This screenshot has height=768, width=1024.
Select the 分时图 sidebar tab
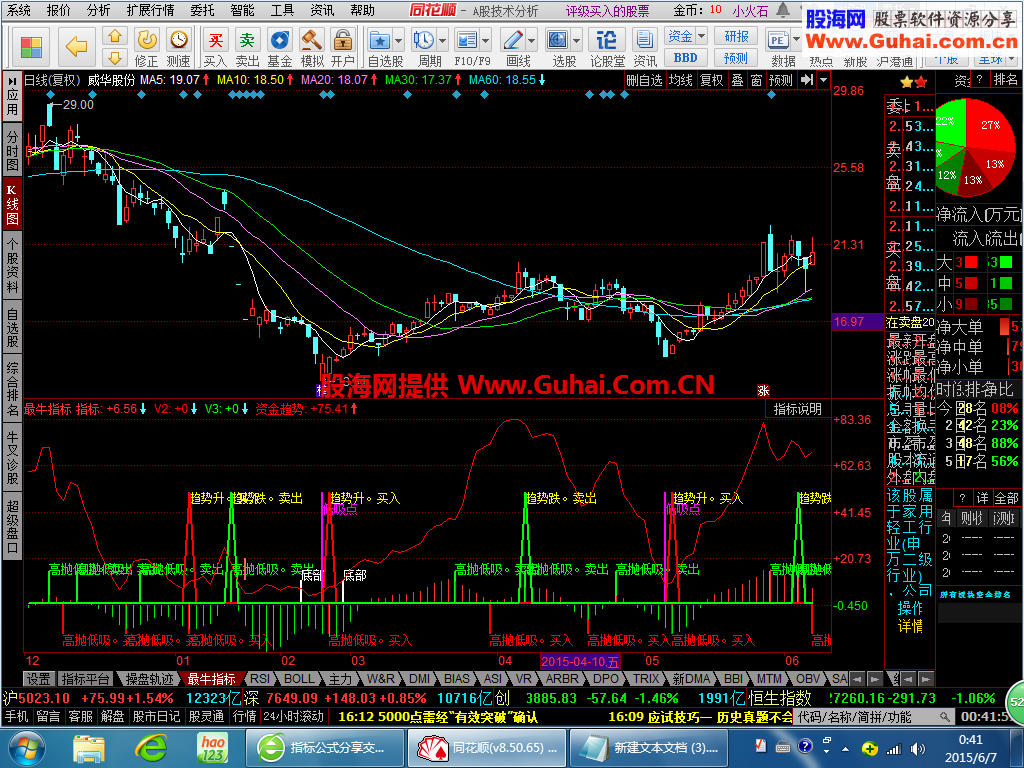[12, 150]
